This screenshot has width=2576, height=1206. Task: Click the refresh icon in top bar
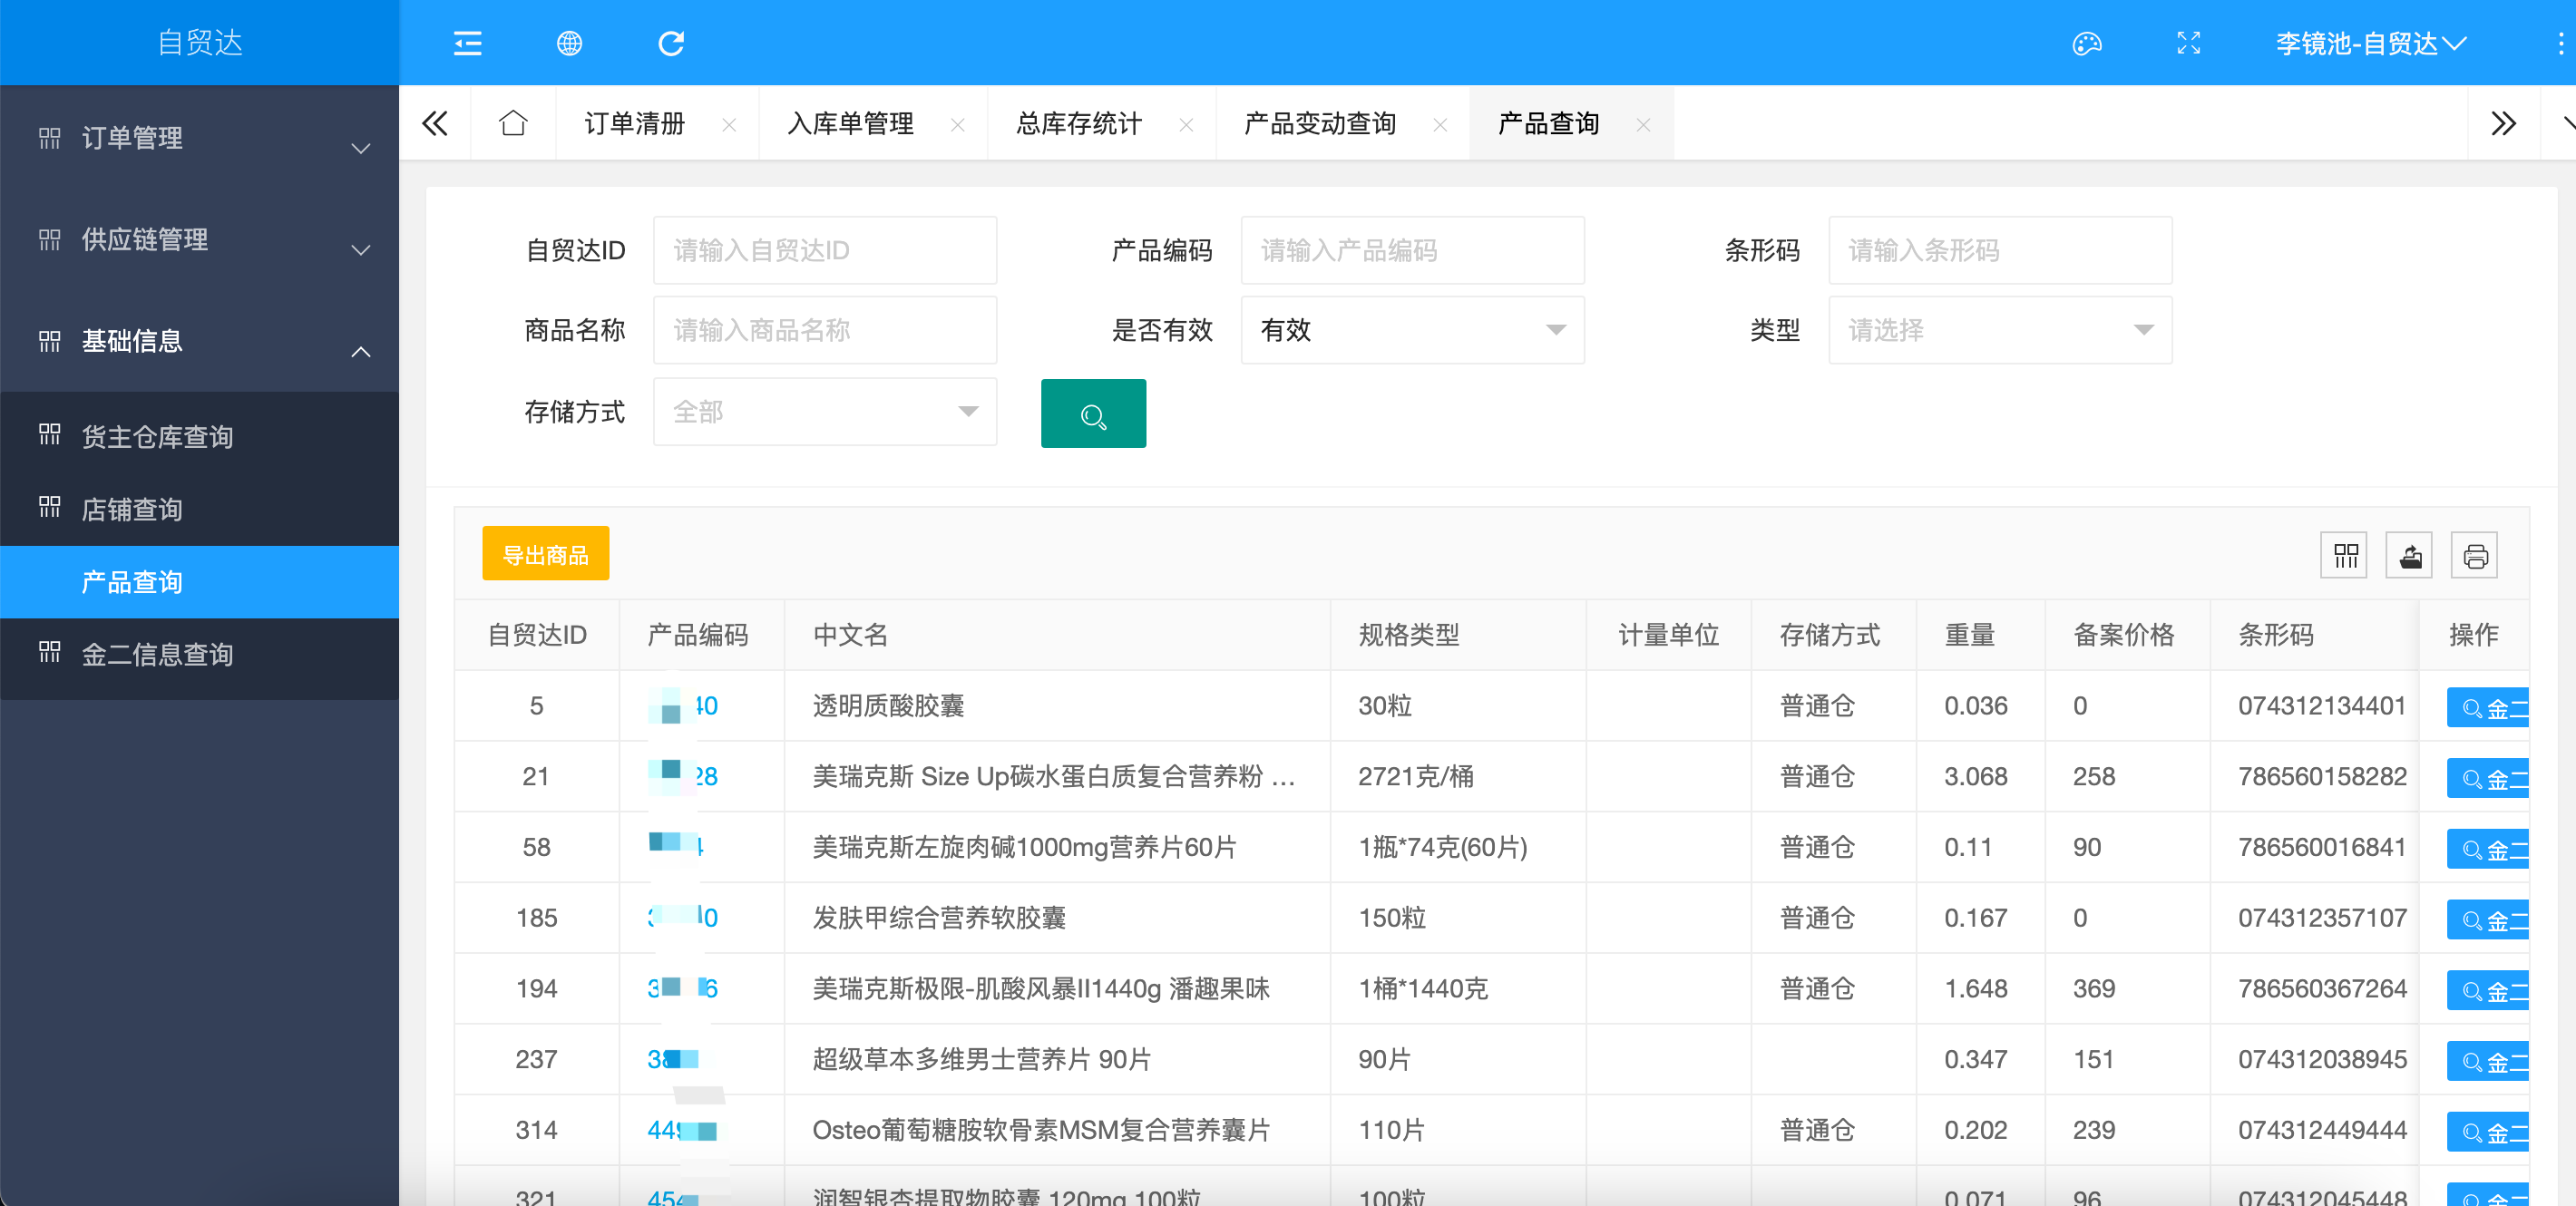coord(671,43)
